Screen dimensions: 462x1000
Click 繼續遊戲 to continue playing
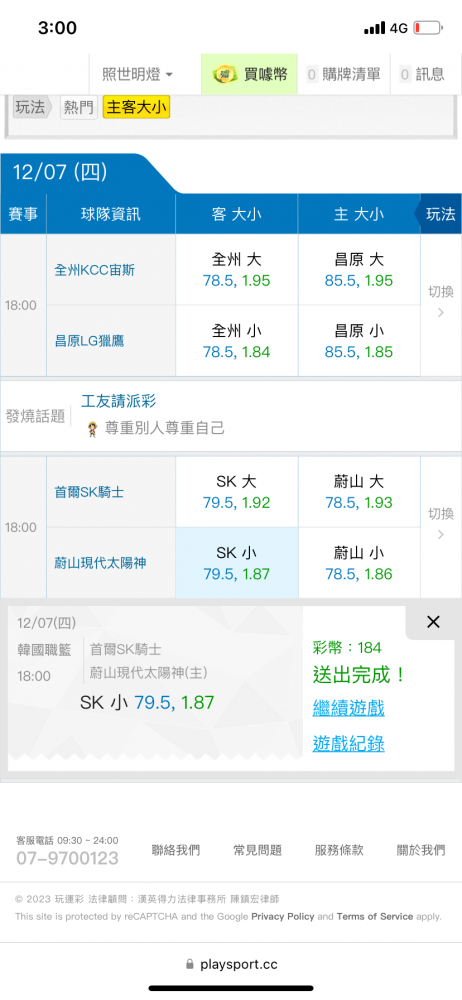[348, 708]
